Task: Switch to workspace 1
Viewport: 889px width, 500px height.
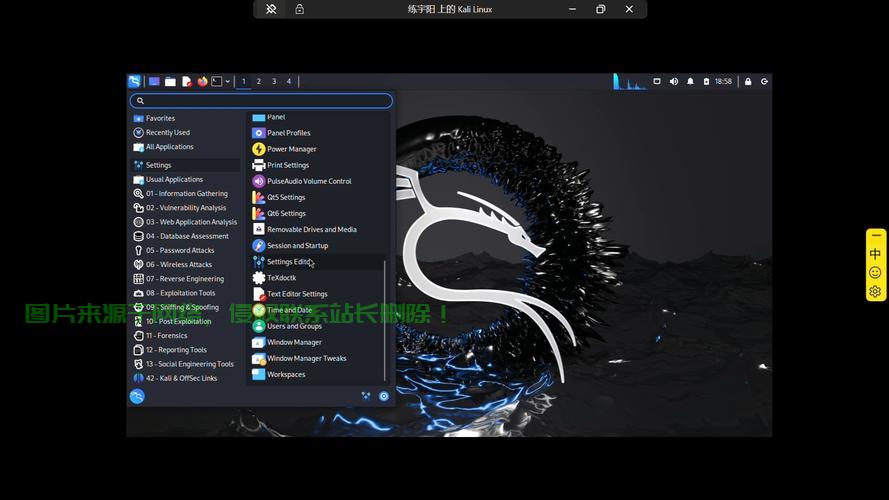Action: [x=244, y=82]
